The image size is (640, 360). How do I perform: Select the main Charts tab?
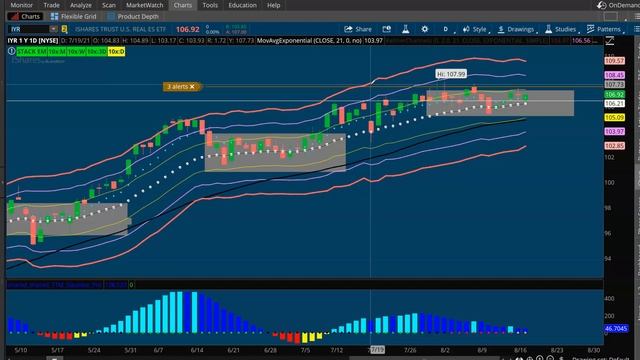pyautogui.click(x=182, y=5)
